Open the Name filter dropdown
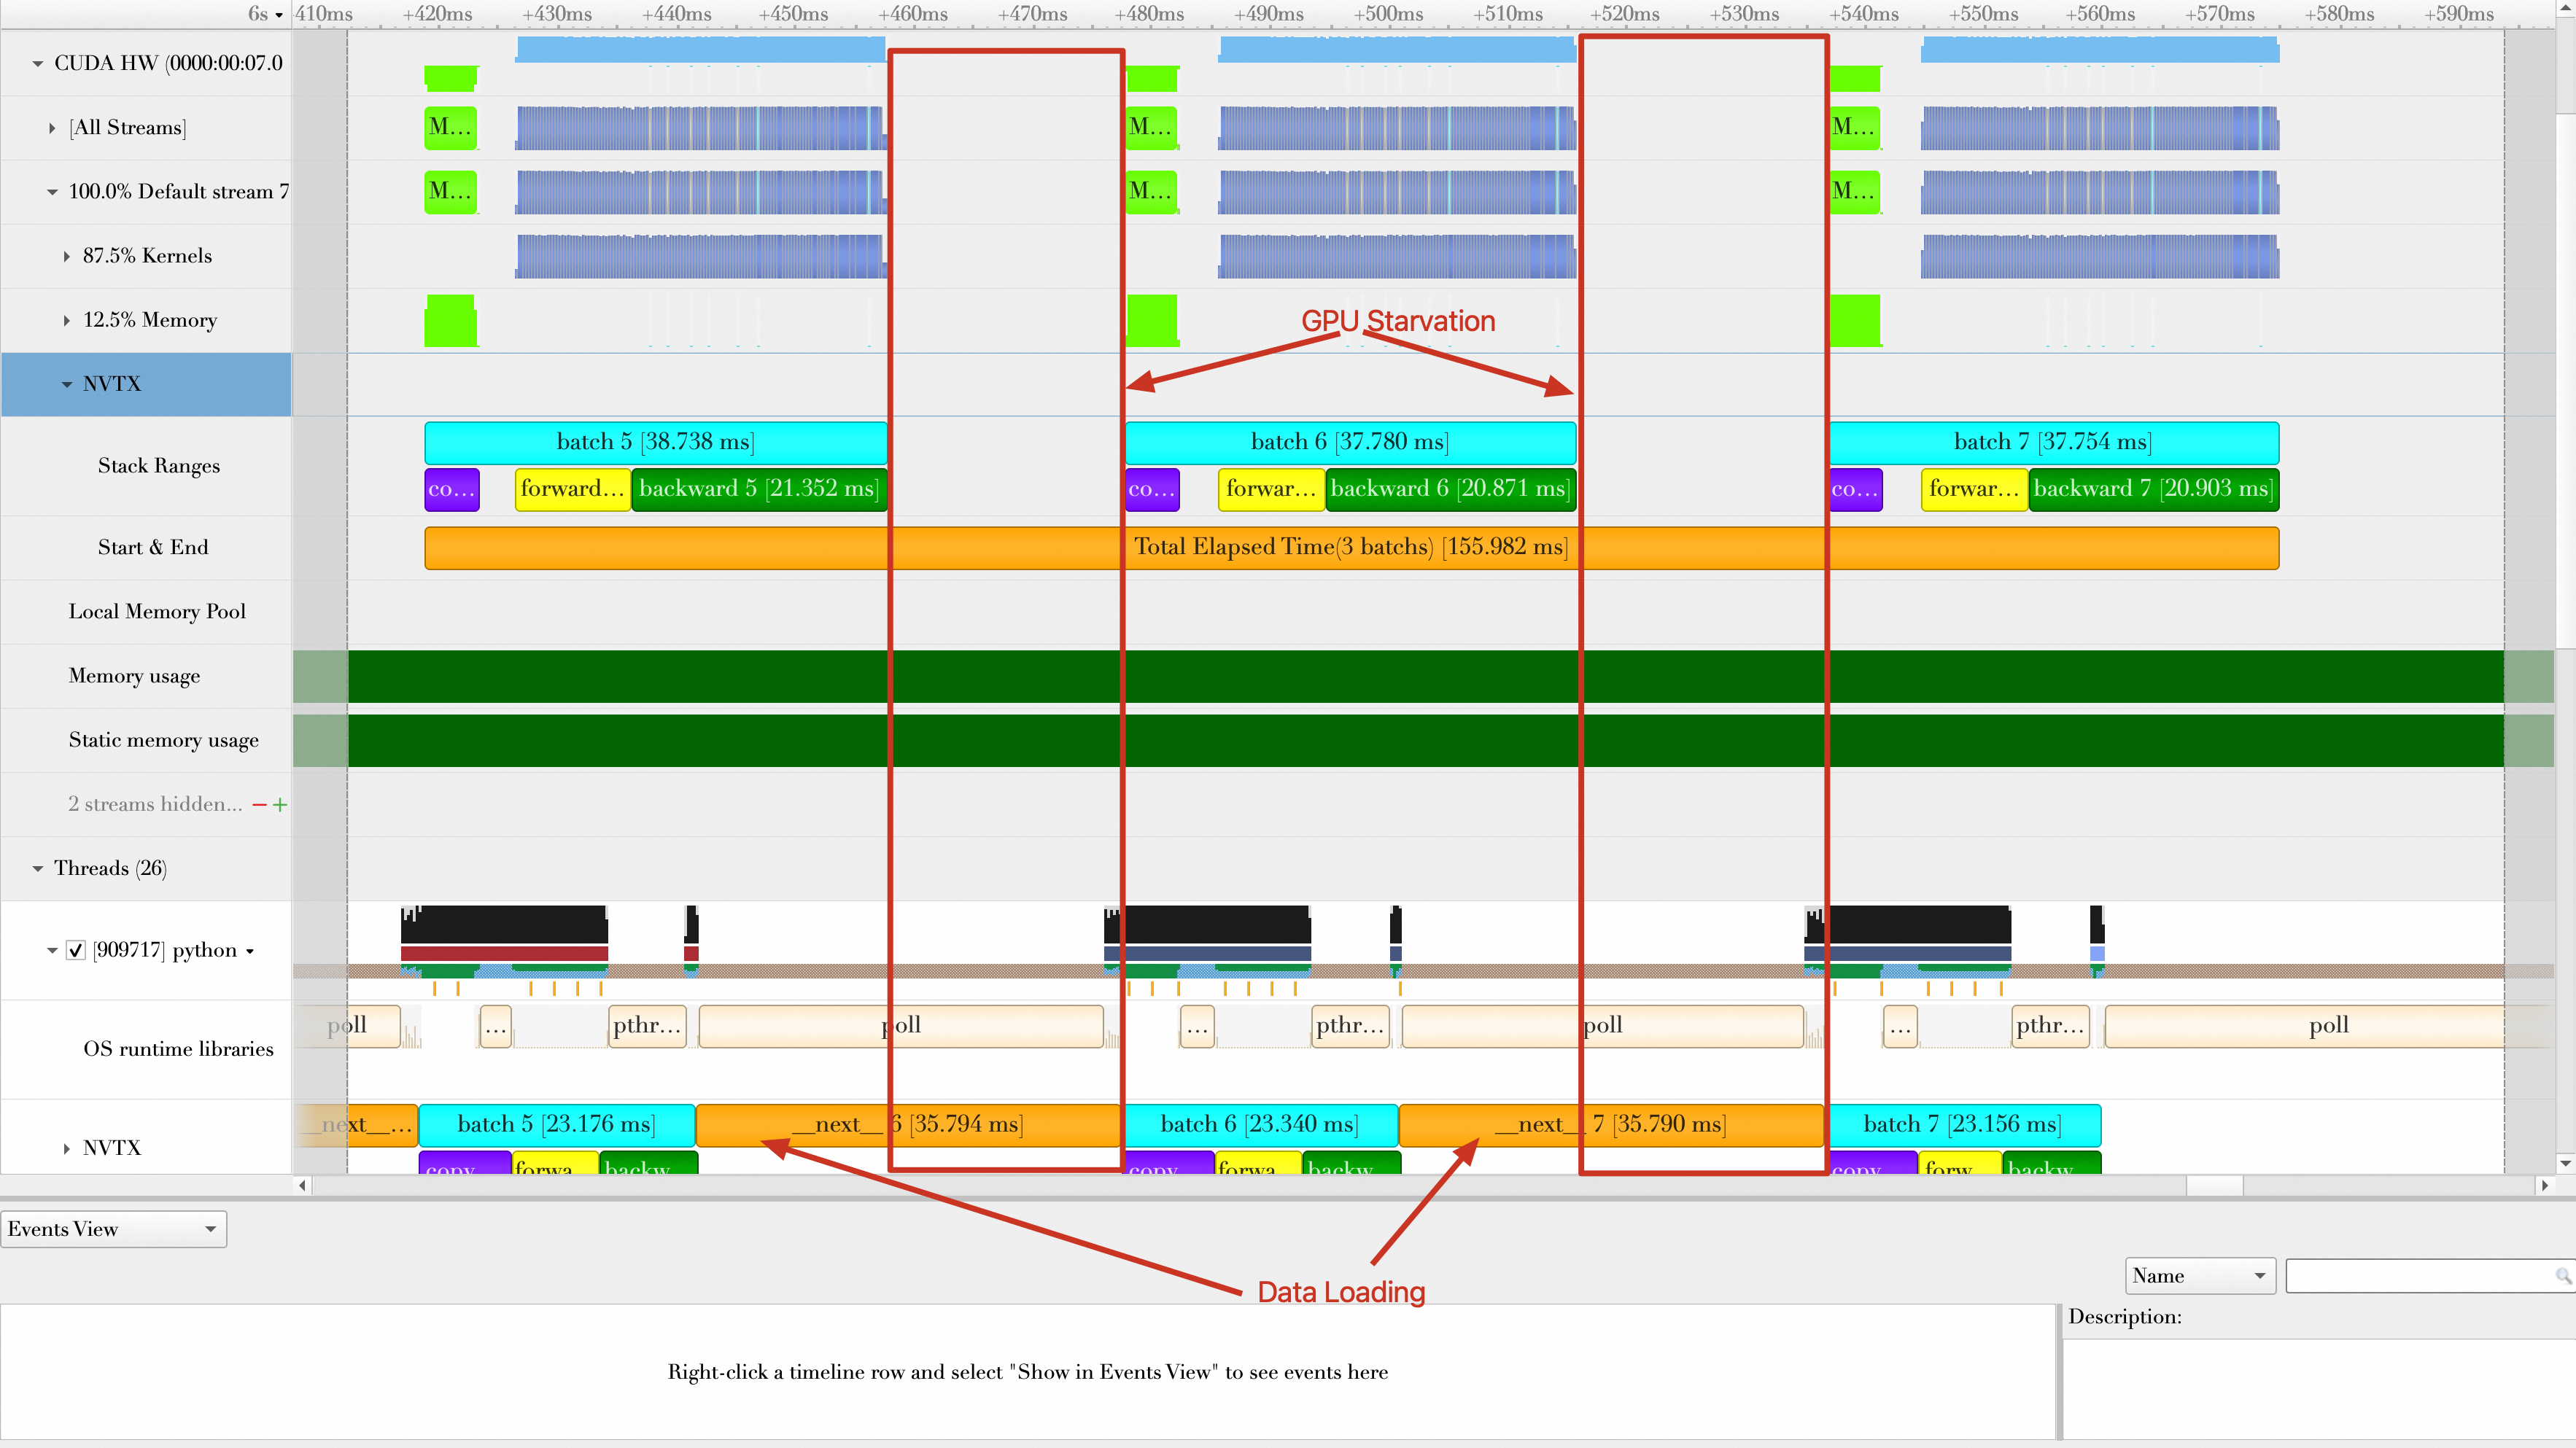Image resolution: width=2576 pixels, height=1448 pixels. tap(2200, 1276)
